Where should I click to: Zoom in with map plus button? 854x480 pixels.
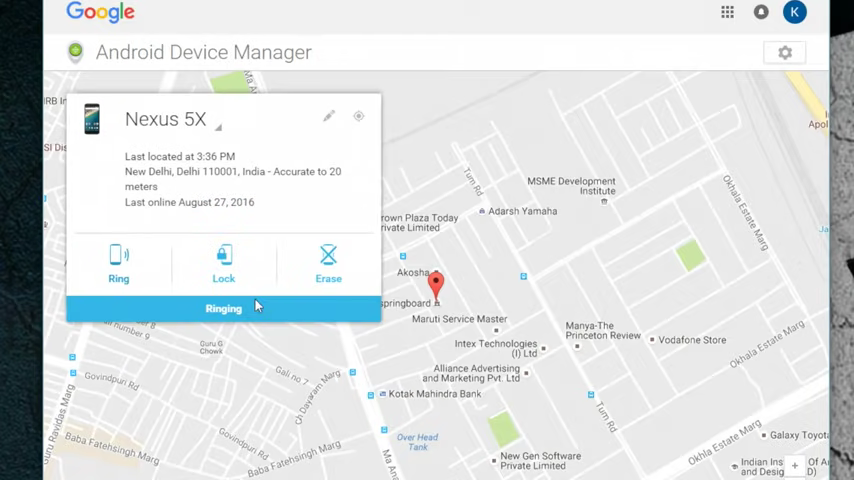tap(795, 466)
